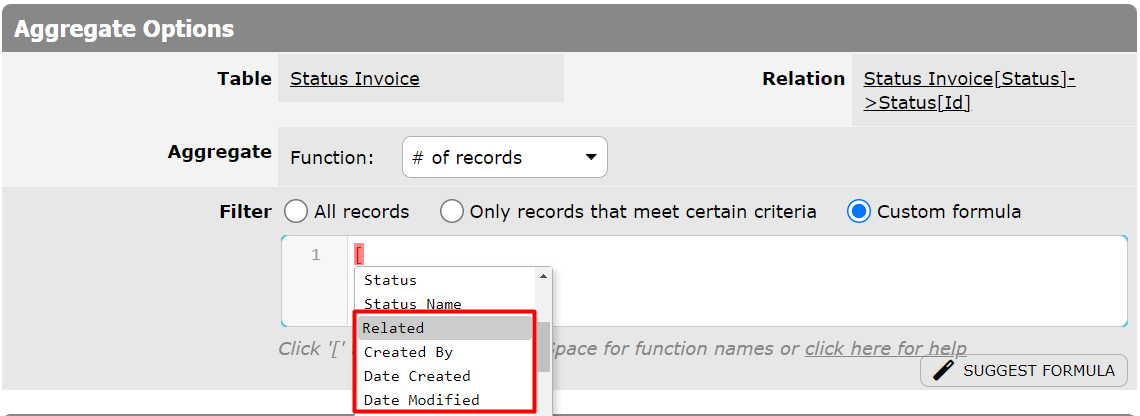The height and width of the screenshot is (416, 1140).
Task: Choose Only records that meet certain criteria
Action: click(452, 212)
